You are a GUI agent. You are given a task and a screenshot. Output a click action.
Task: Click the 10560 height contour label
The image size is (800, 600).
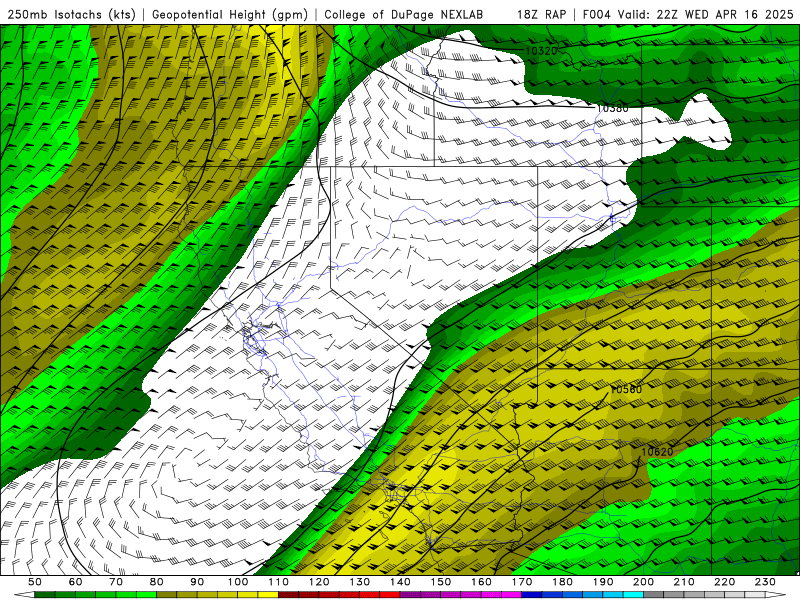pos(626,389)
